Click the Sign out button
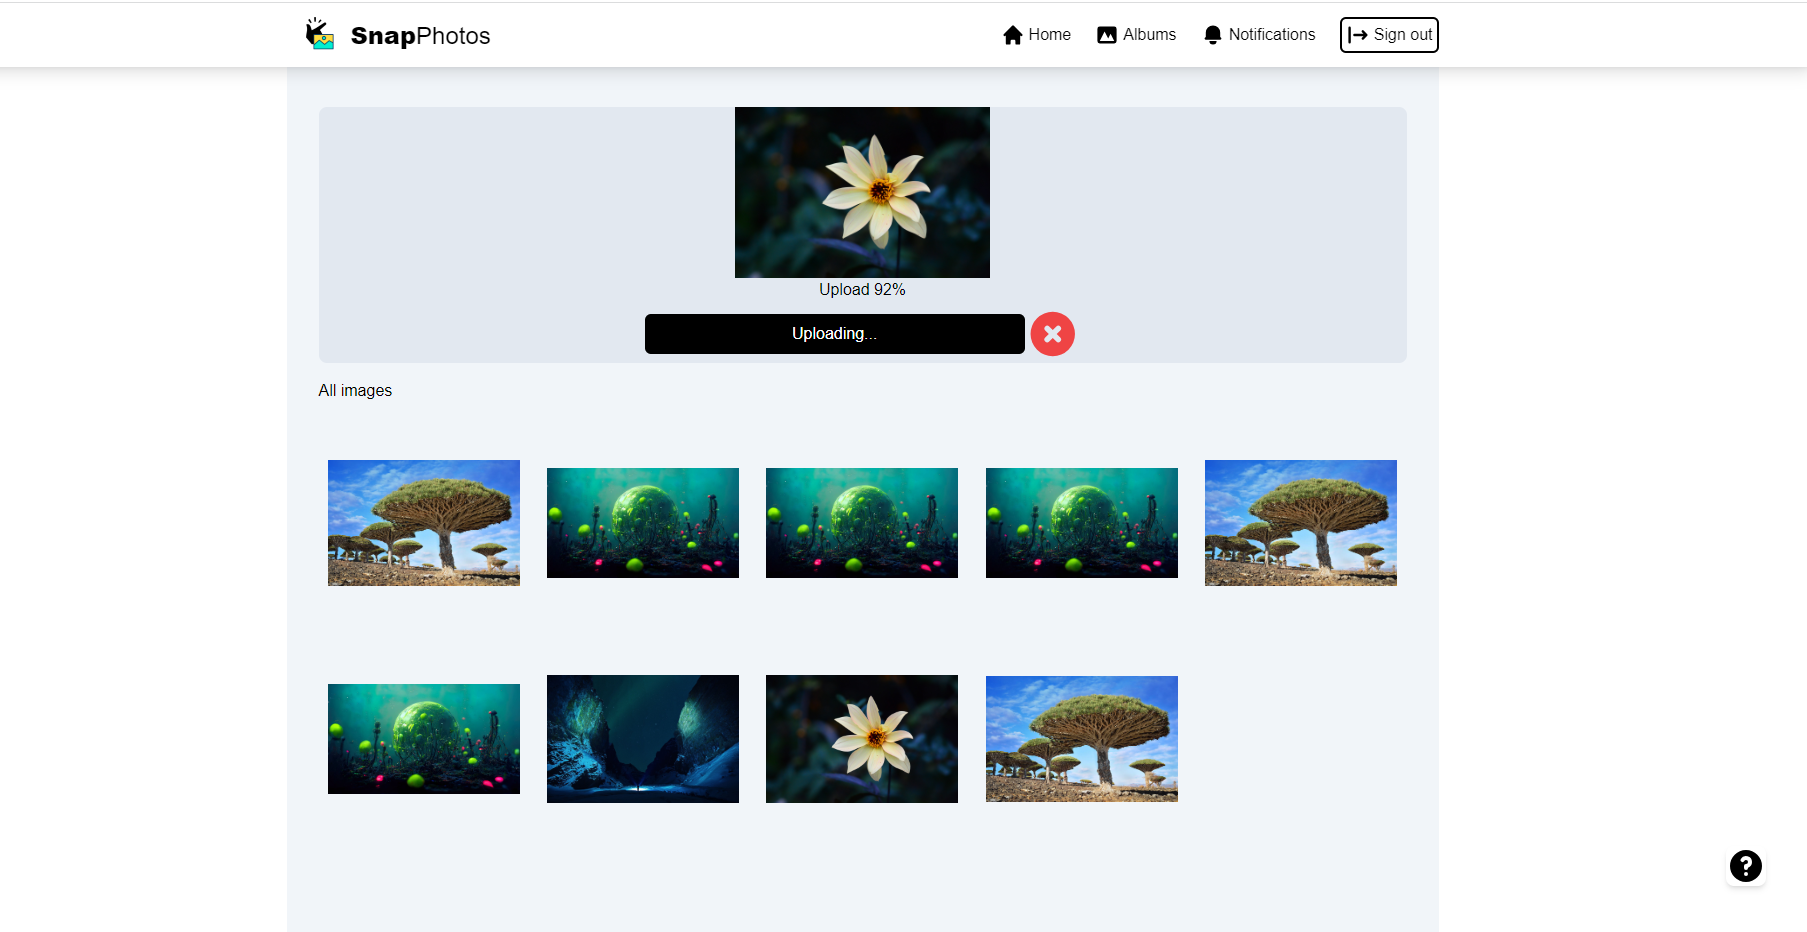The width and height of the screenshot is (1807, 932). [x=1389, y=35]
